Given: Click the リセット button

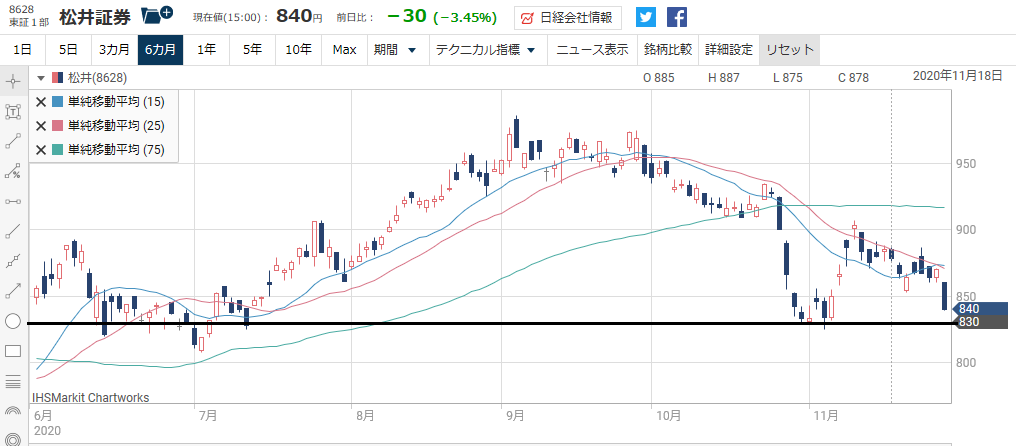Looking at the screenshot, I should click(x=789, y=50).
